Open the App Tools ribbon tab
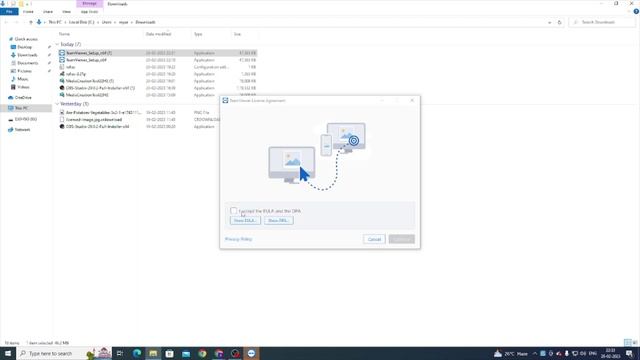 89,11
